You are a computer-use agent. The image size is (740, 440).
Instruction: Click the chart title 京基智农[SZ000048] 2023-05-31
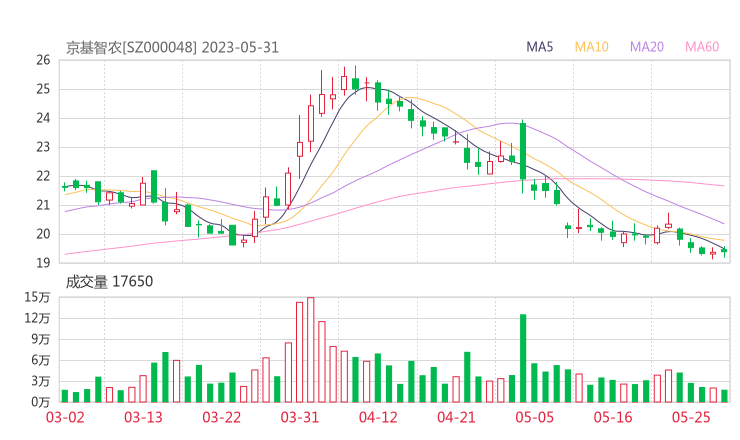tap(172, 48)
